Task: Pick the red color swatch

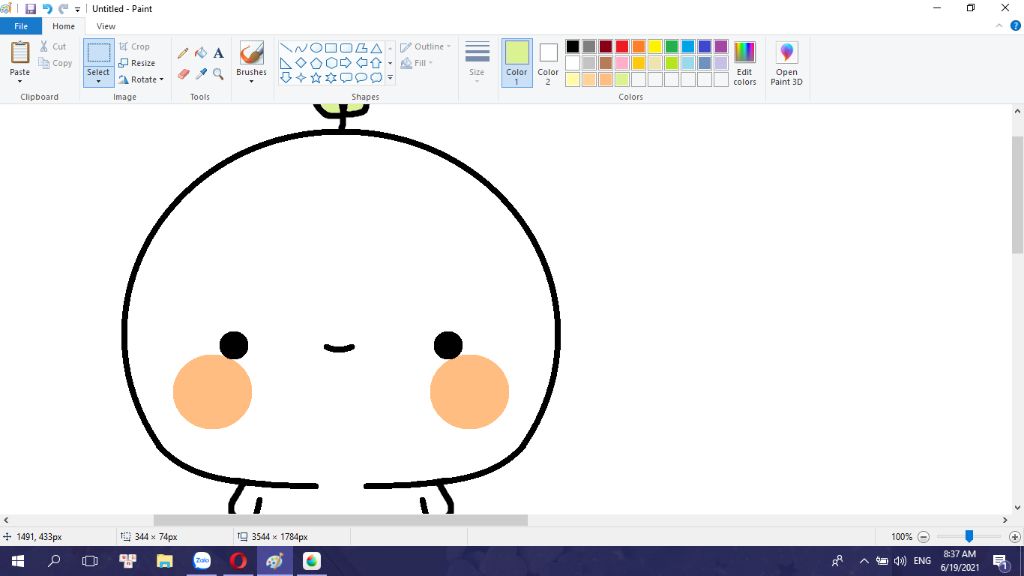Action: [622, 46]
